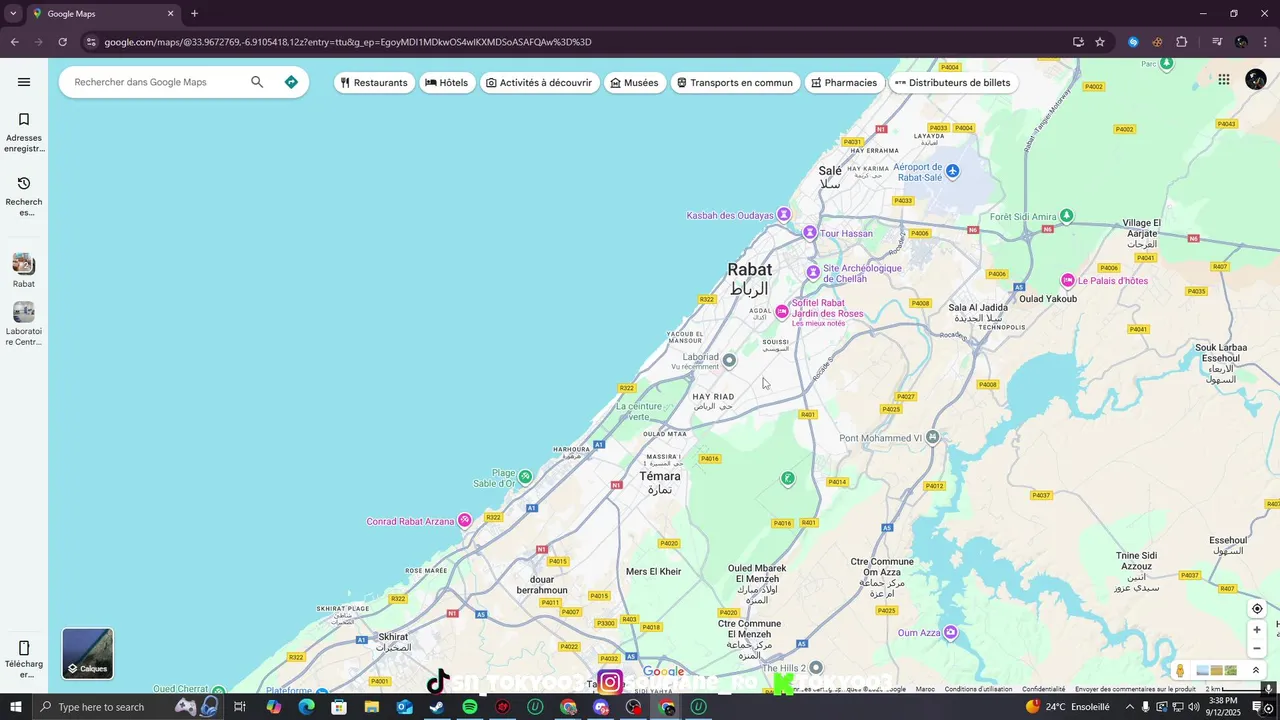Click the Kasbah des Oudayas marker
This screenshot has height=720, width=1280.
click(x=784, y=214)
